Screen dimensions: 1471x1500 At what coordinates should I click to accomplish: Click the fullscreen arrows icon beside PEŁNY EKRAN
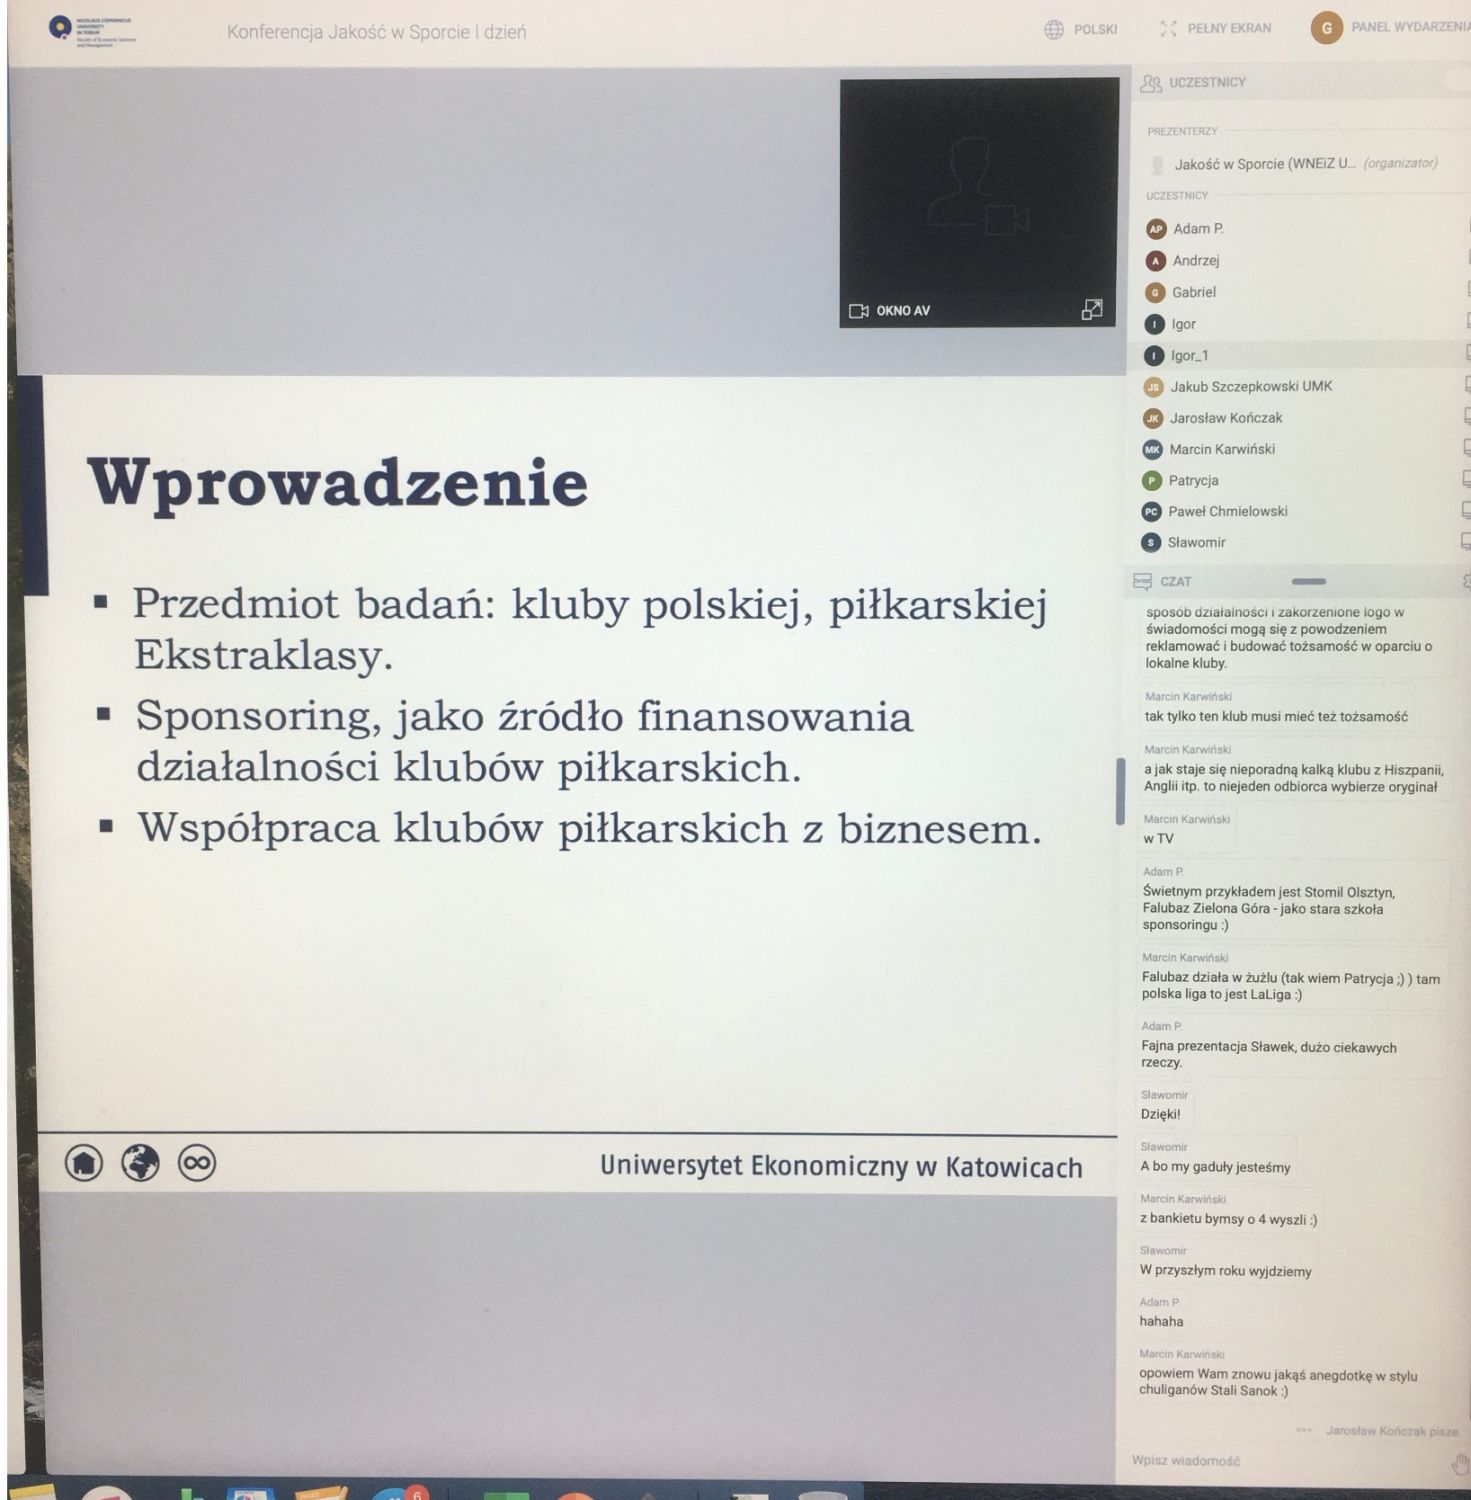(x=1168, y=28)
